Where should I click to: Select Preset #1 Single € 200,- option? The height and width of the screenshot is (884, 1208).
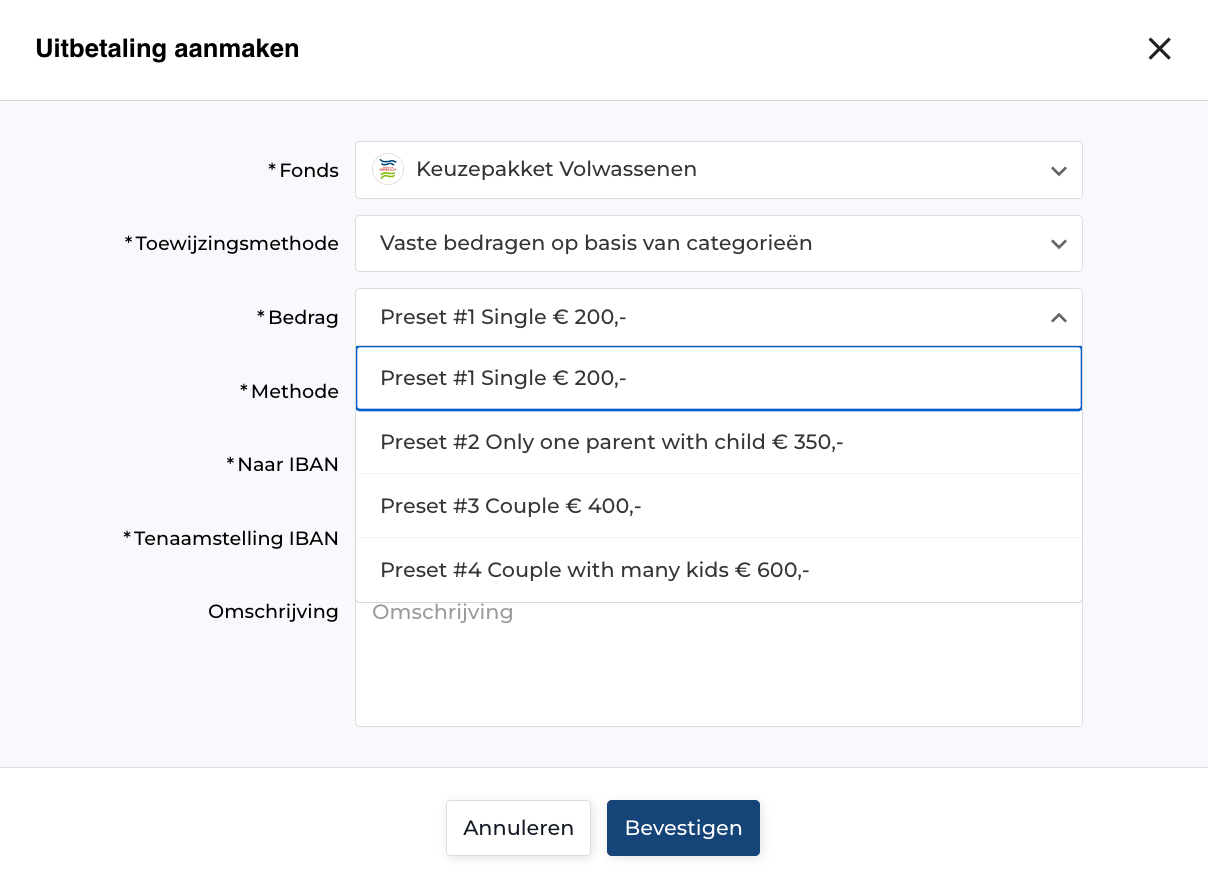pyautogui.click(x=718, y=378)
